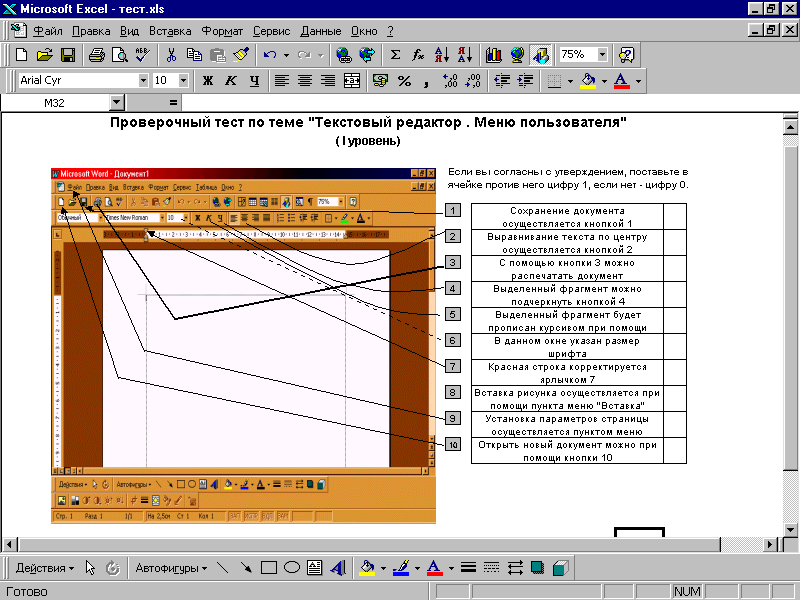800x600 pixels.
Task: Apply currency style icon
Action: coord(380,81)
